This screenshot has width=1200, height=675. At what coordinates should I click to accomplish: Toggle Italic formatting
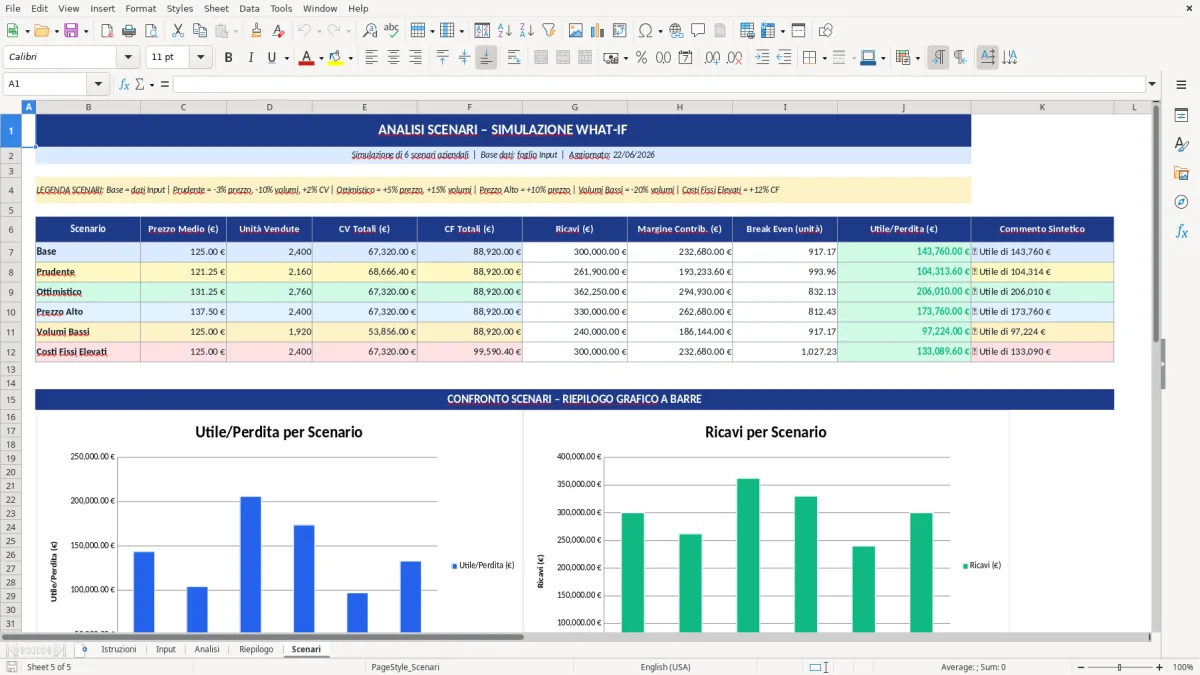(x=250, y=58)
